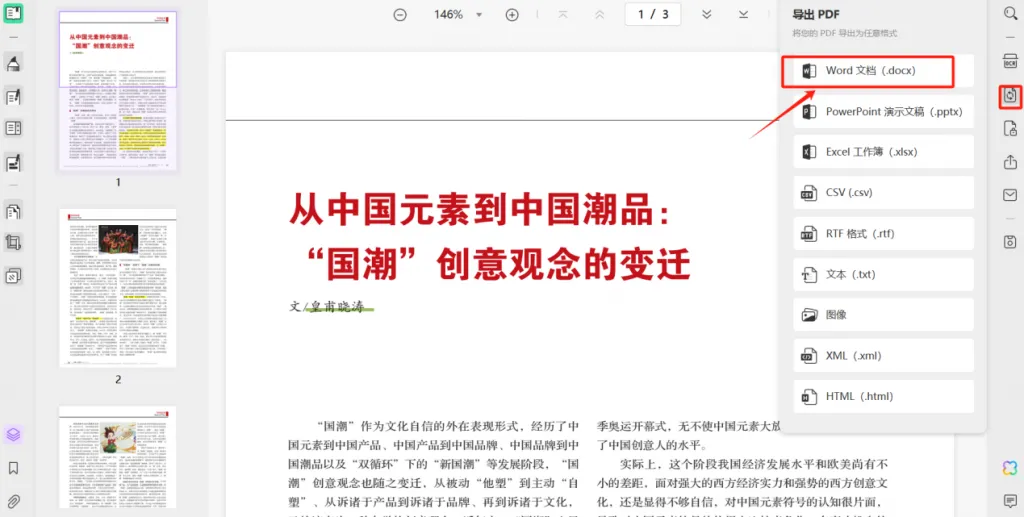The width and height of the screenshot is (1024, 517).
Task: Open the bookmarks panel
Action: pyautogui.click(x=13, y=468)
